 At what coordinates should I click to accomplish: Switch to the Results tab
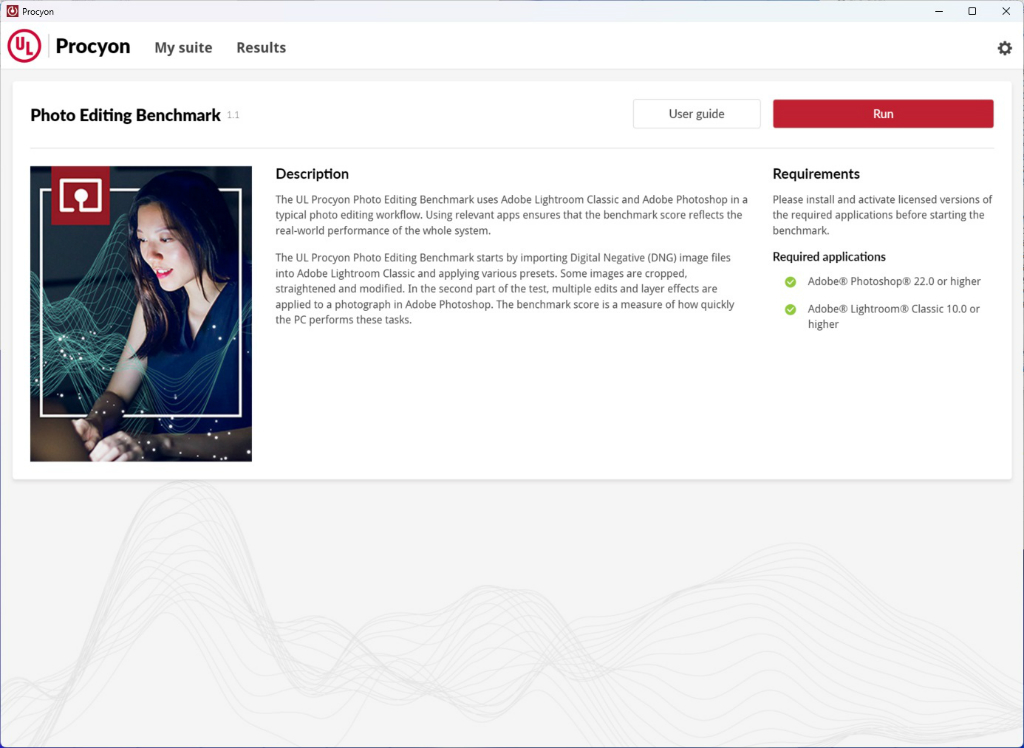click(261, 48)
